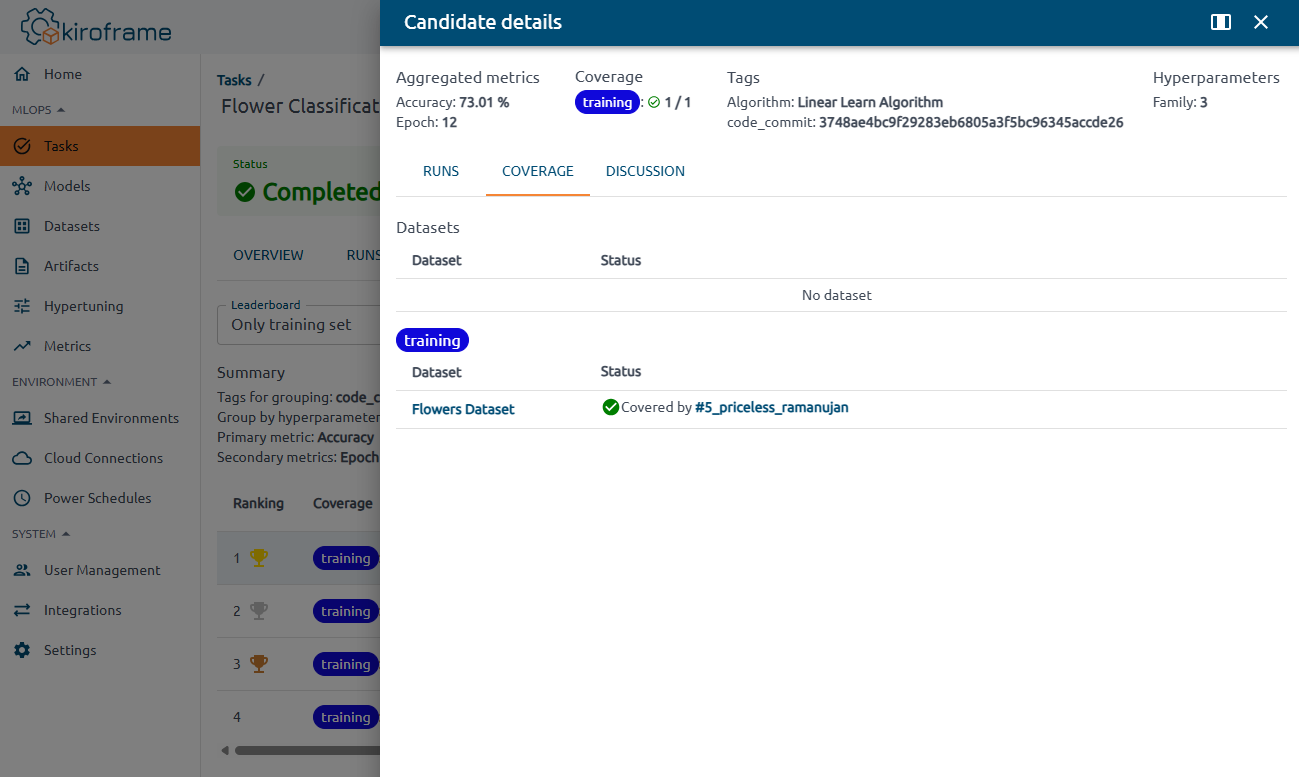1299x777 pixels.
Task: Close the Candidate details panel
Action: (x=1261, y=22)
